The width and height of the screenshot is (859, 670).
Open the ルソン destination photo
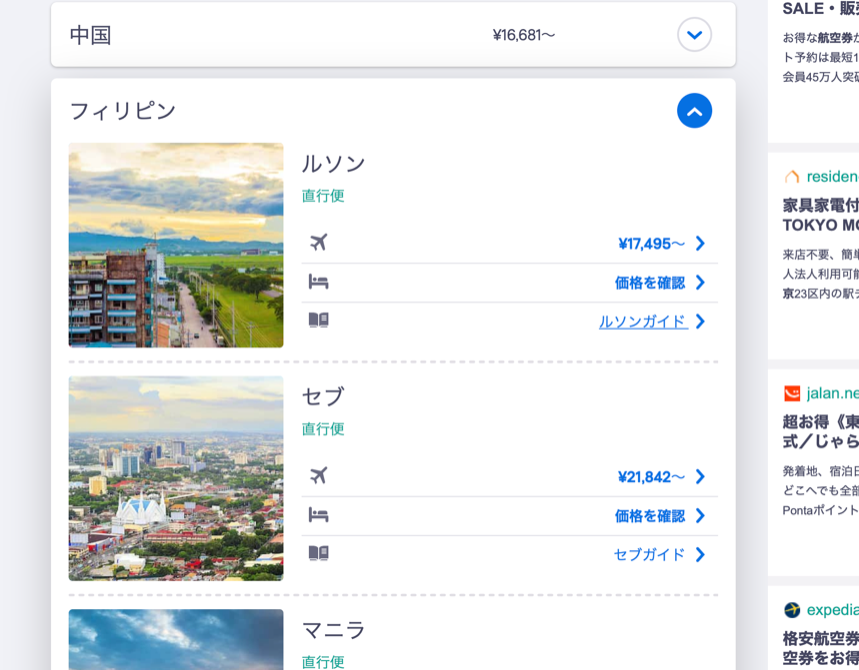(176, 245)
